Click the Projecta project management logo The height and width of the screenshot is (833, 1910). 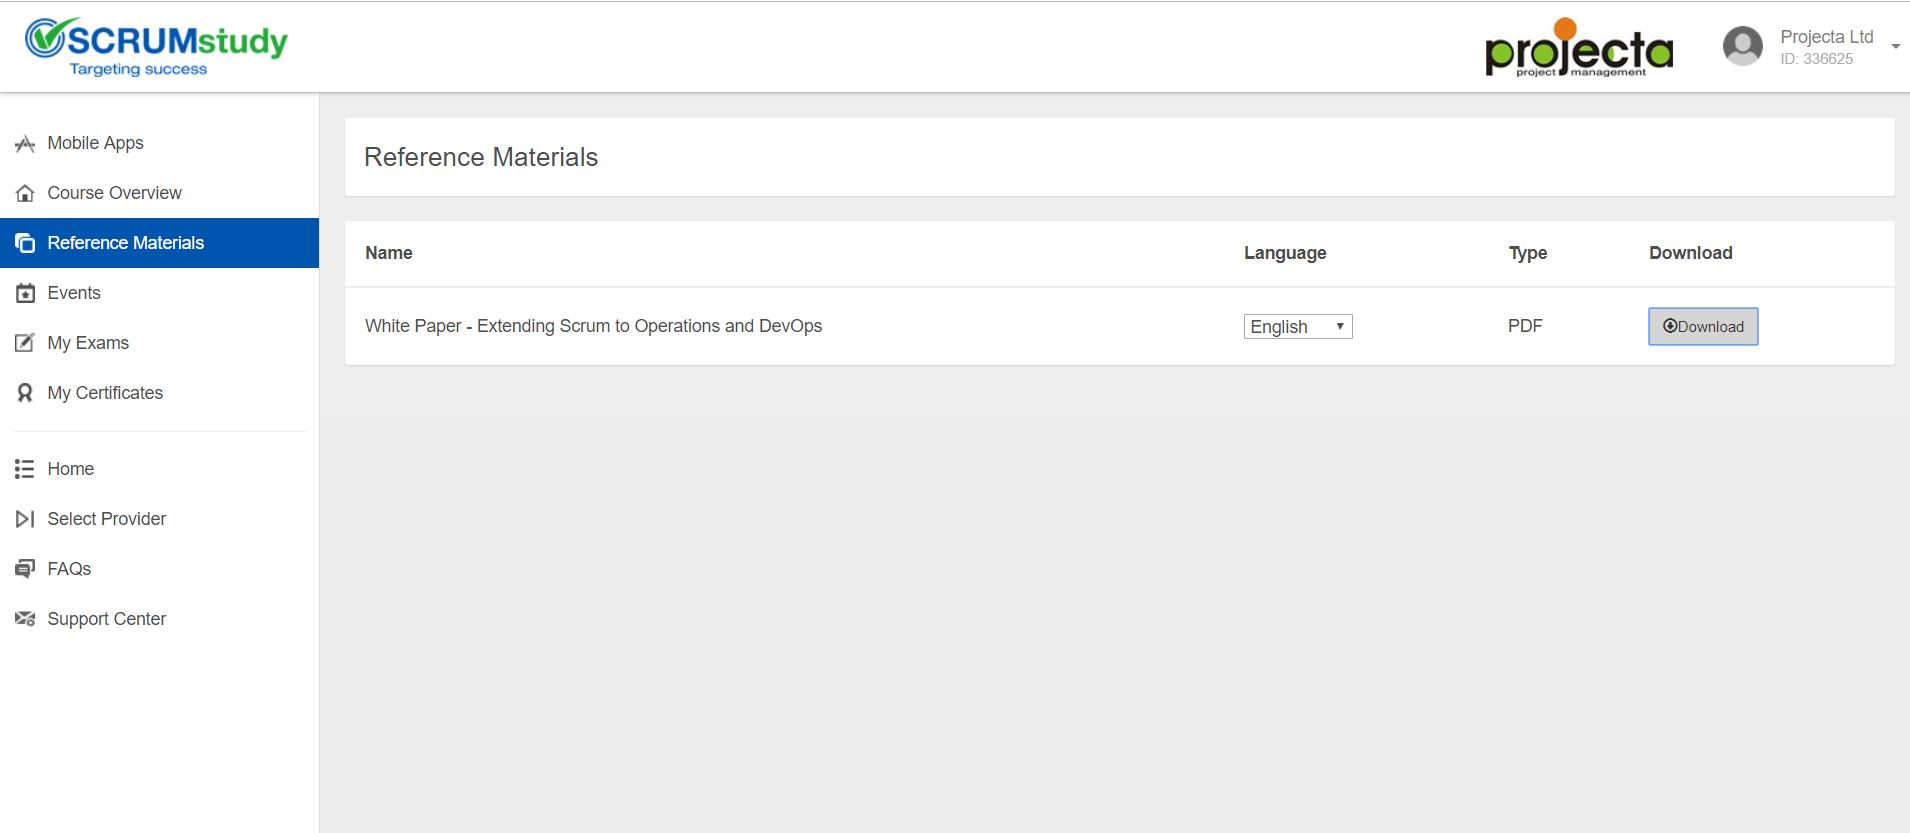point(1579,48)
